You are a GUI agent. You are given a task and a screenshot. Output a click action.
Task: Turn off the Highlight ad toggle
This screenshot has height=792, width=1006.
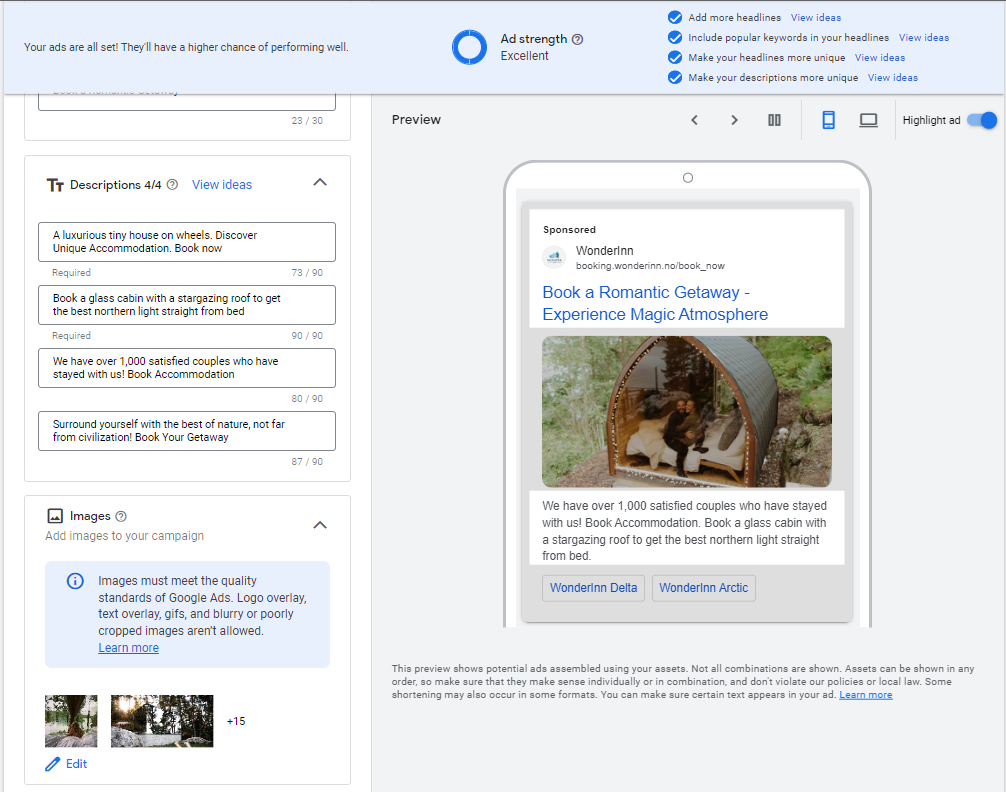coord(982,120)
